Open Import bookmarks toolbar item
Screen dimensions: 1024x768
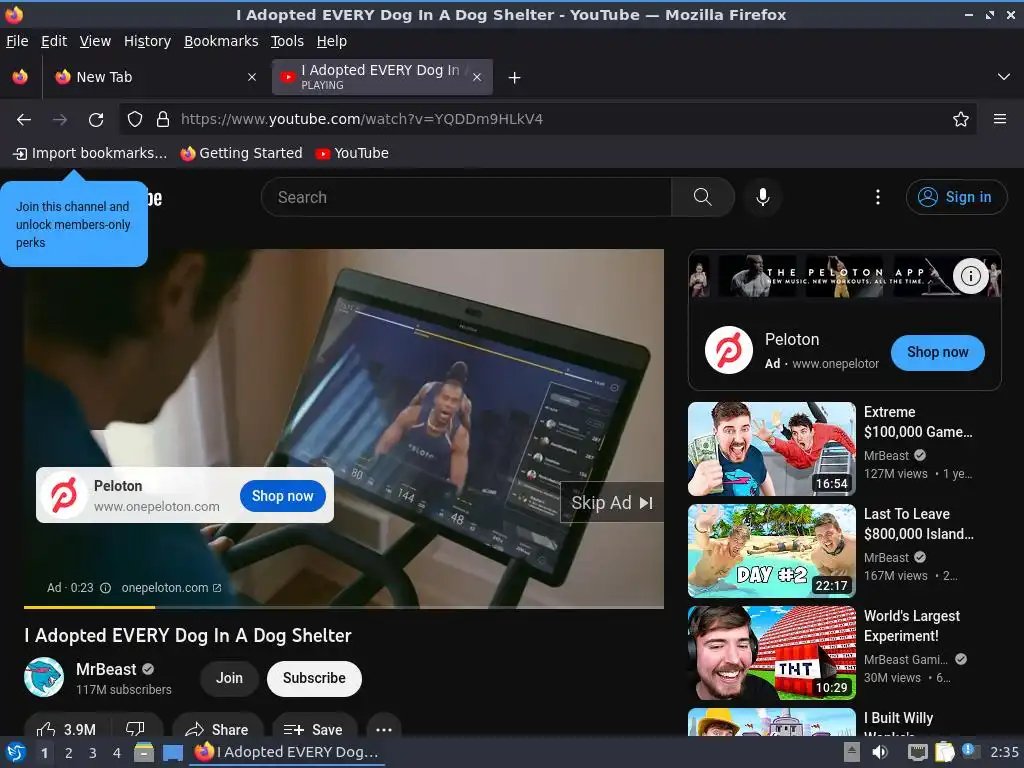(x=90, y=153)
